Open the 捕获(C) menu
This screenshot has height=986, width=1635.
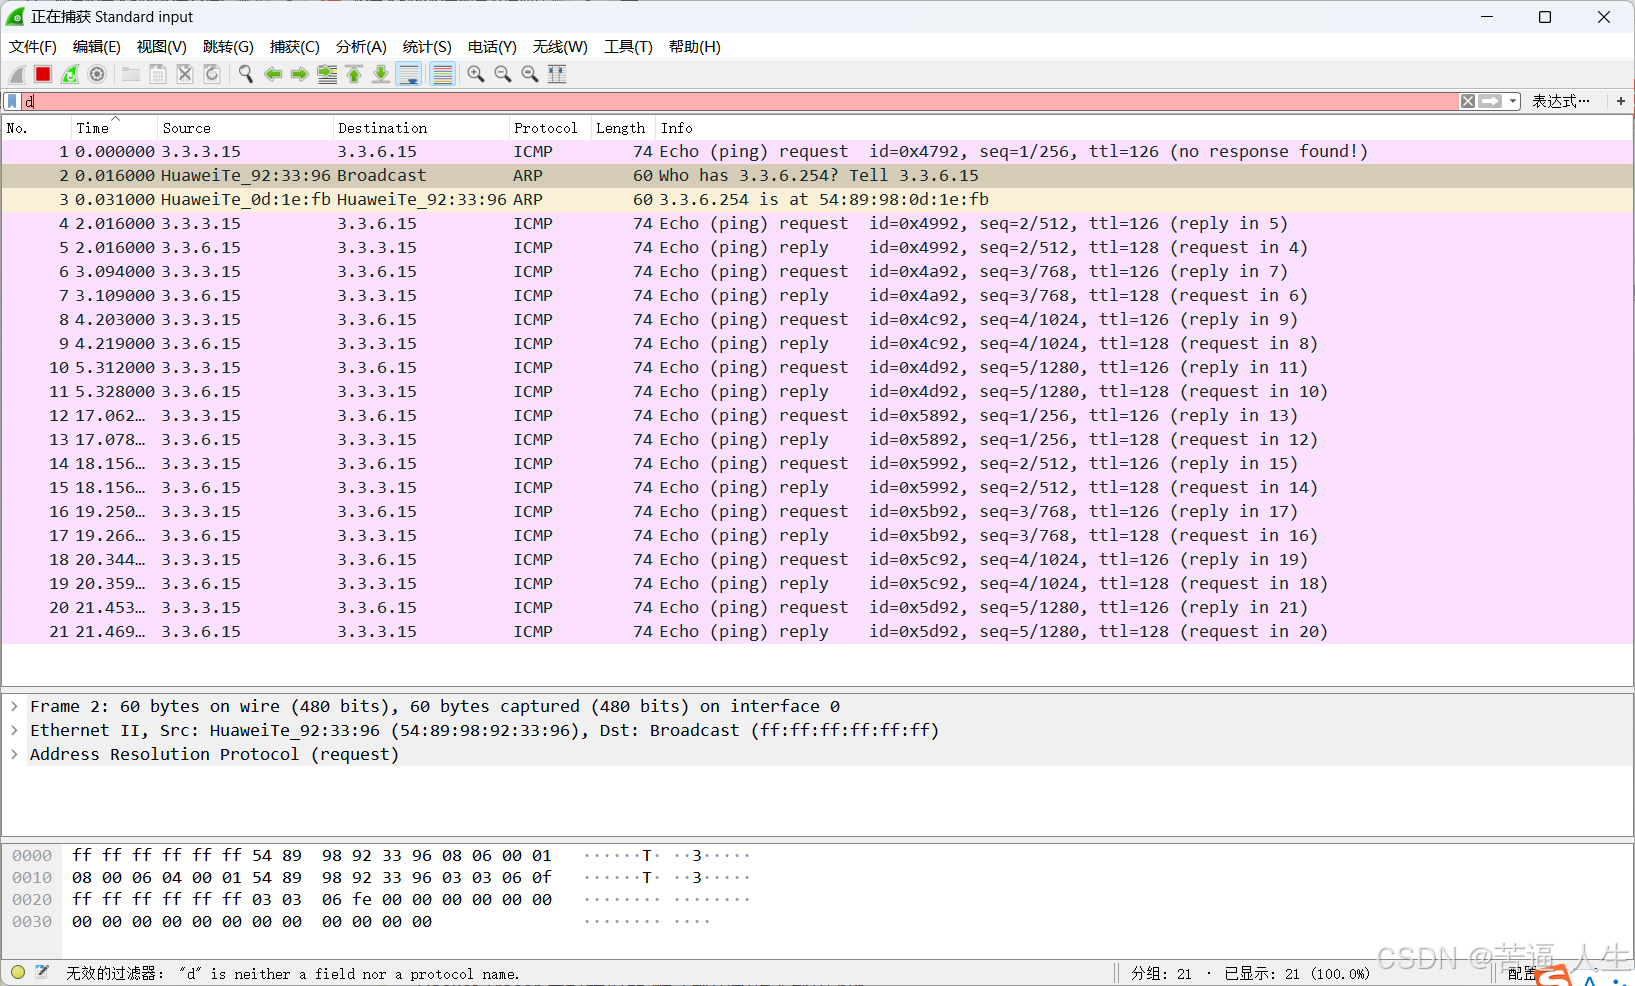(x=295, y=47)
